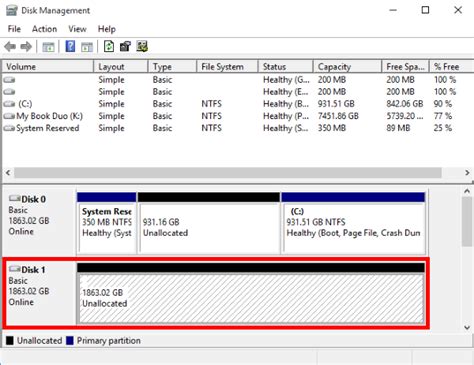Image resolution: width=474 pixels, height=365 pixels.
Task: Click the Refresh toolbar icon
Action: point(109,46)
